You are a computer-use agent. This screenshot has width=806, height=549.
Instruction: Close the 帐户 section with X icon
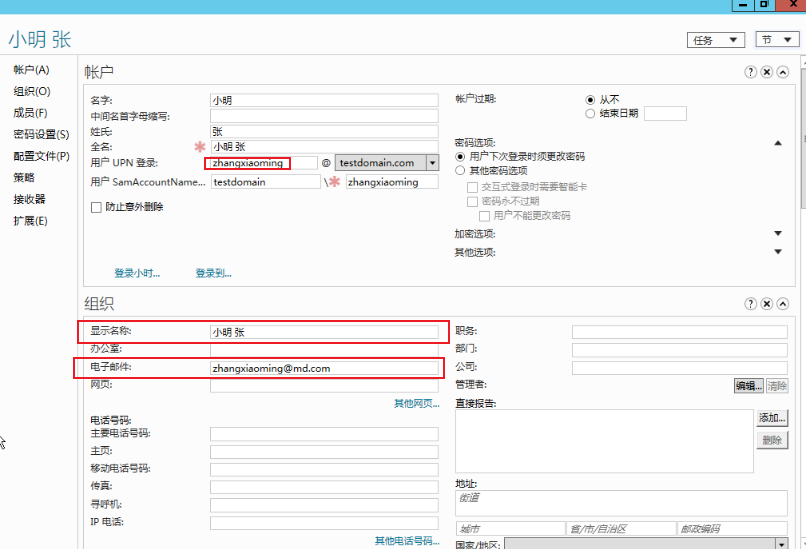pos(766,72)
